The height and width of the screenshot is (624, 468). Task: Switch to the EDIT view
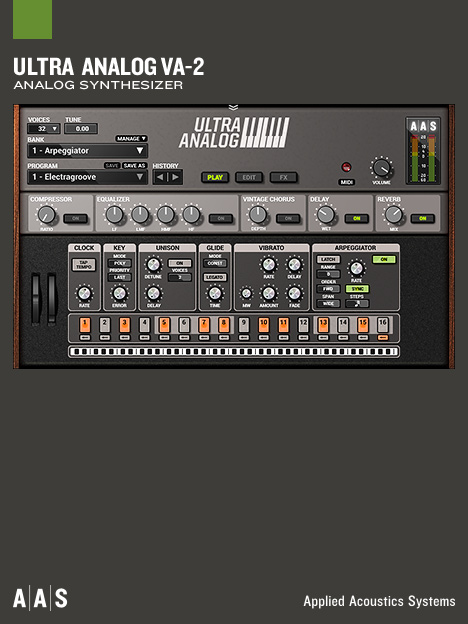(x=249, y=177)
